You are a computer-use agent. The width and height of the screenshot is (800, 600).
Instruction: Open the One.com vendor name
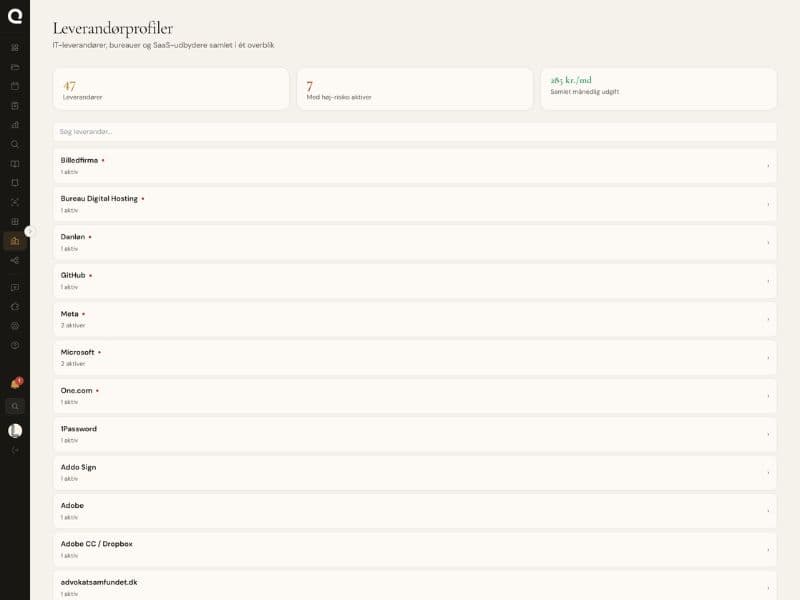coord(77,390)
